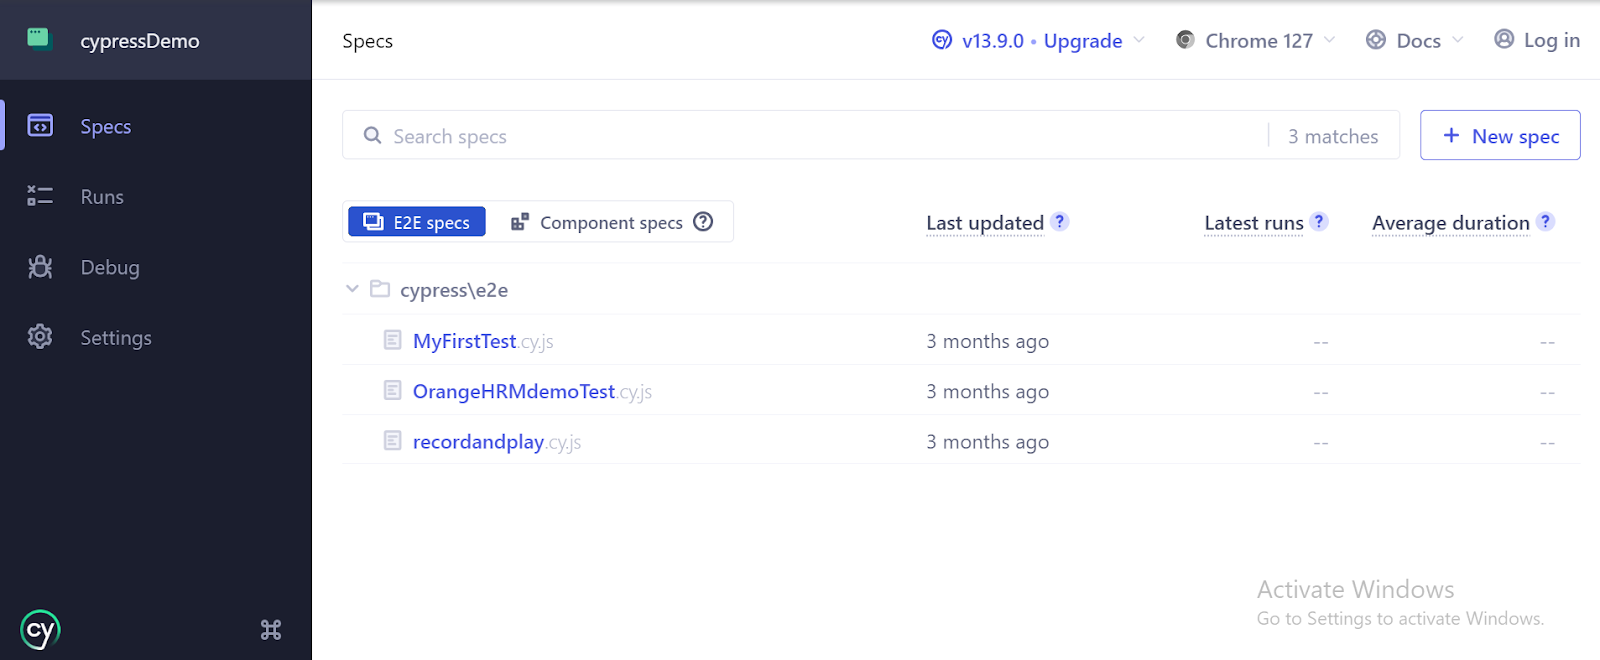1600x660 pixels.
Task: Expand the Docs chevron arrow
Action: point(1457,40)
